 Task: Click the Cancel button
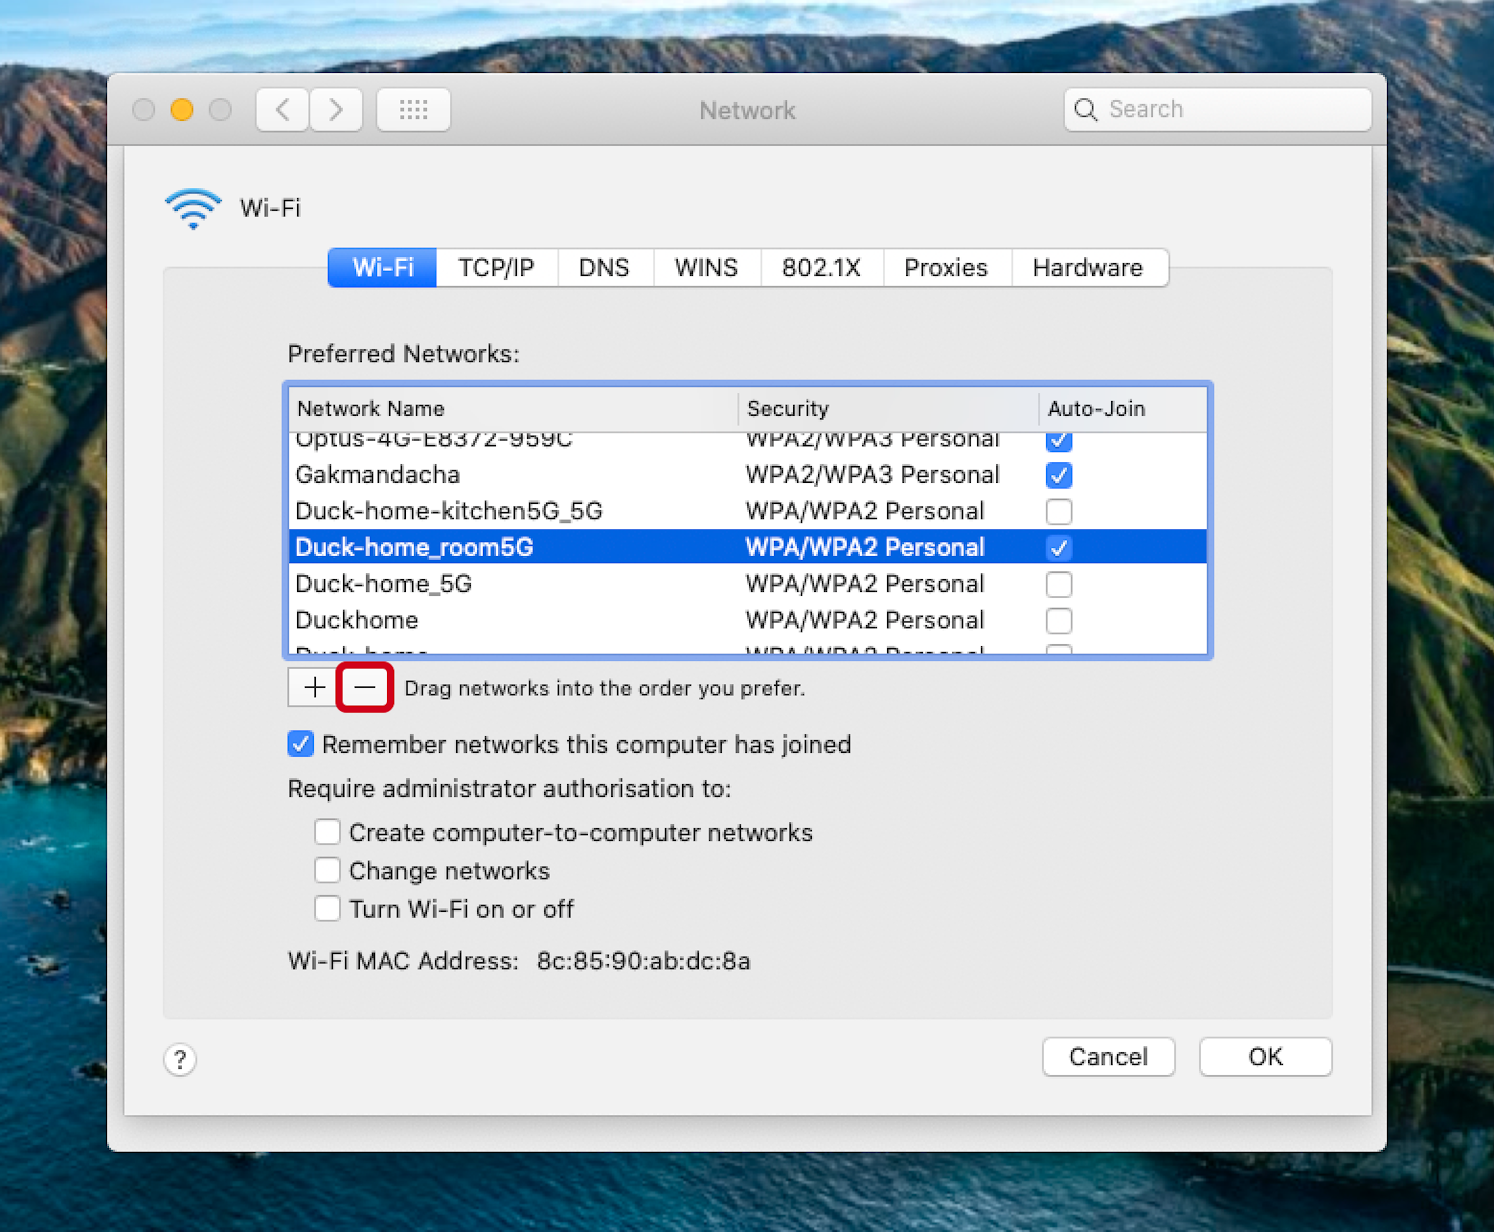[1108, 1057]
